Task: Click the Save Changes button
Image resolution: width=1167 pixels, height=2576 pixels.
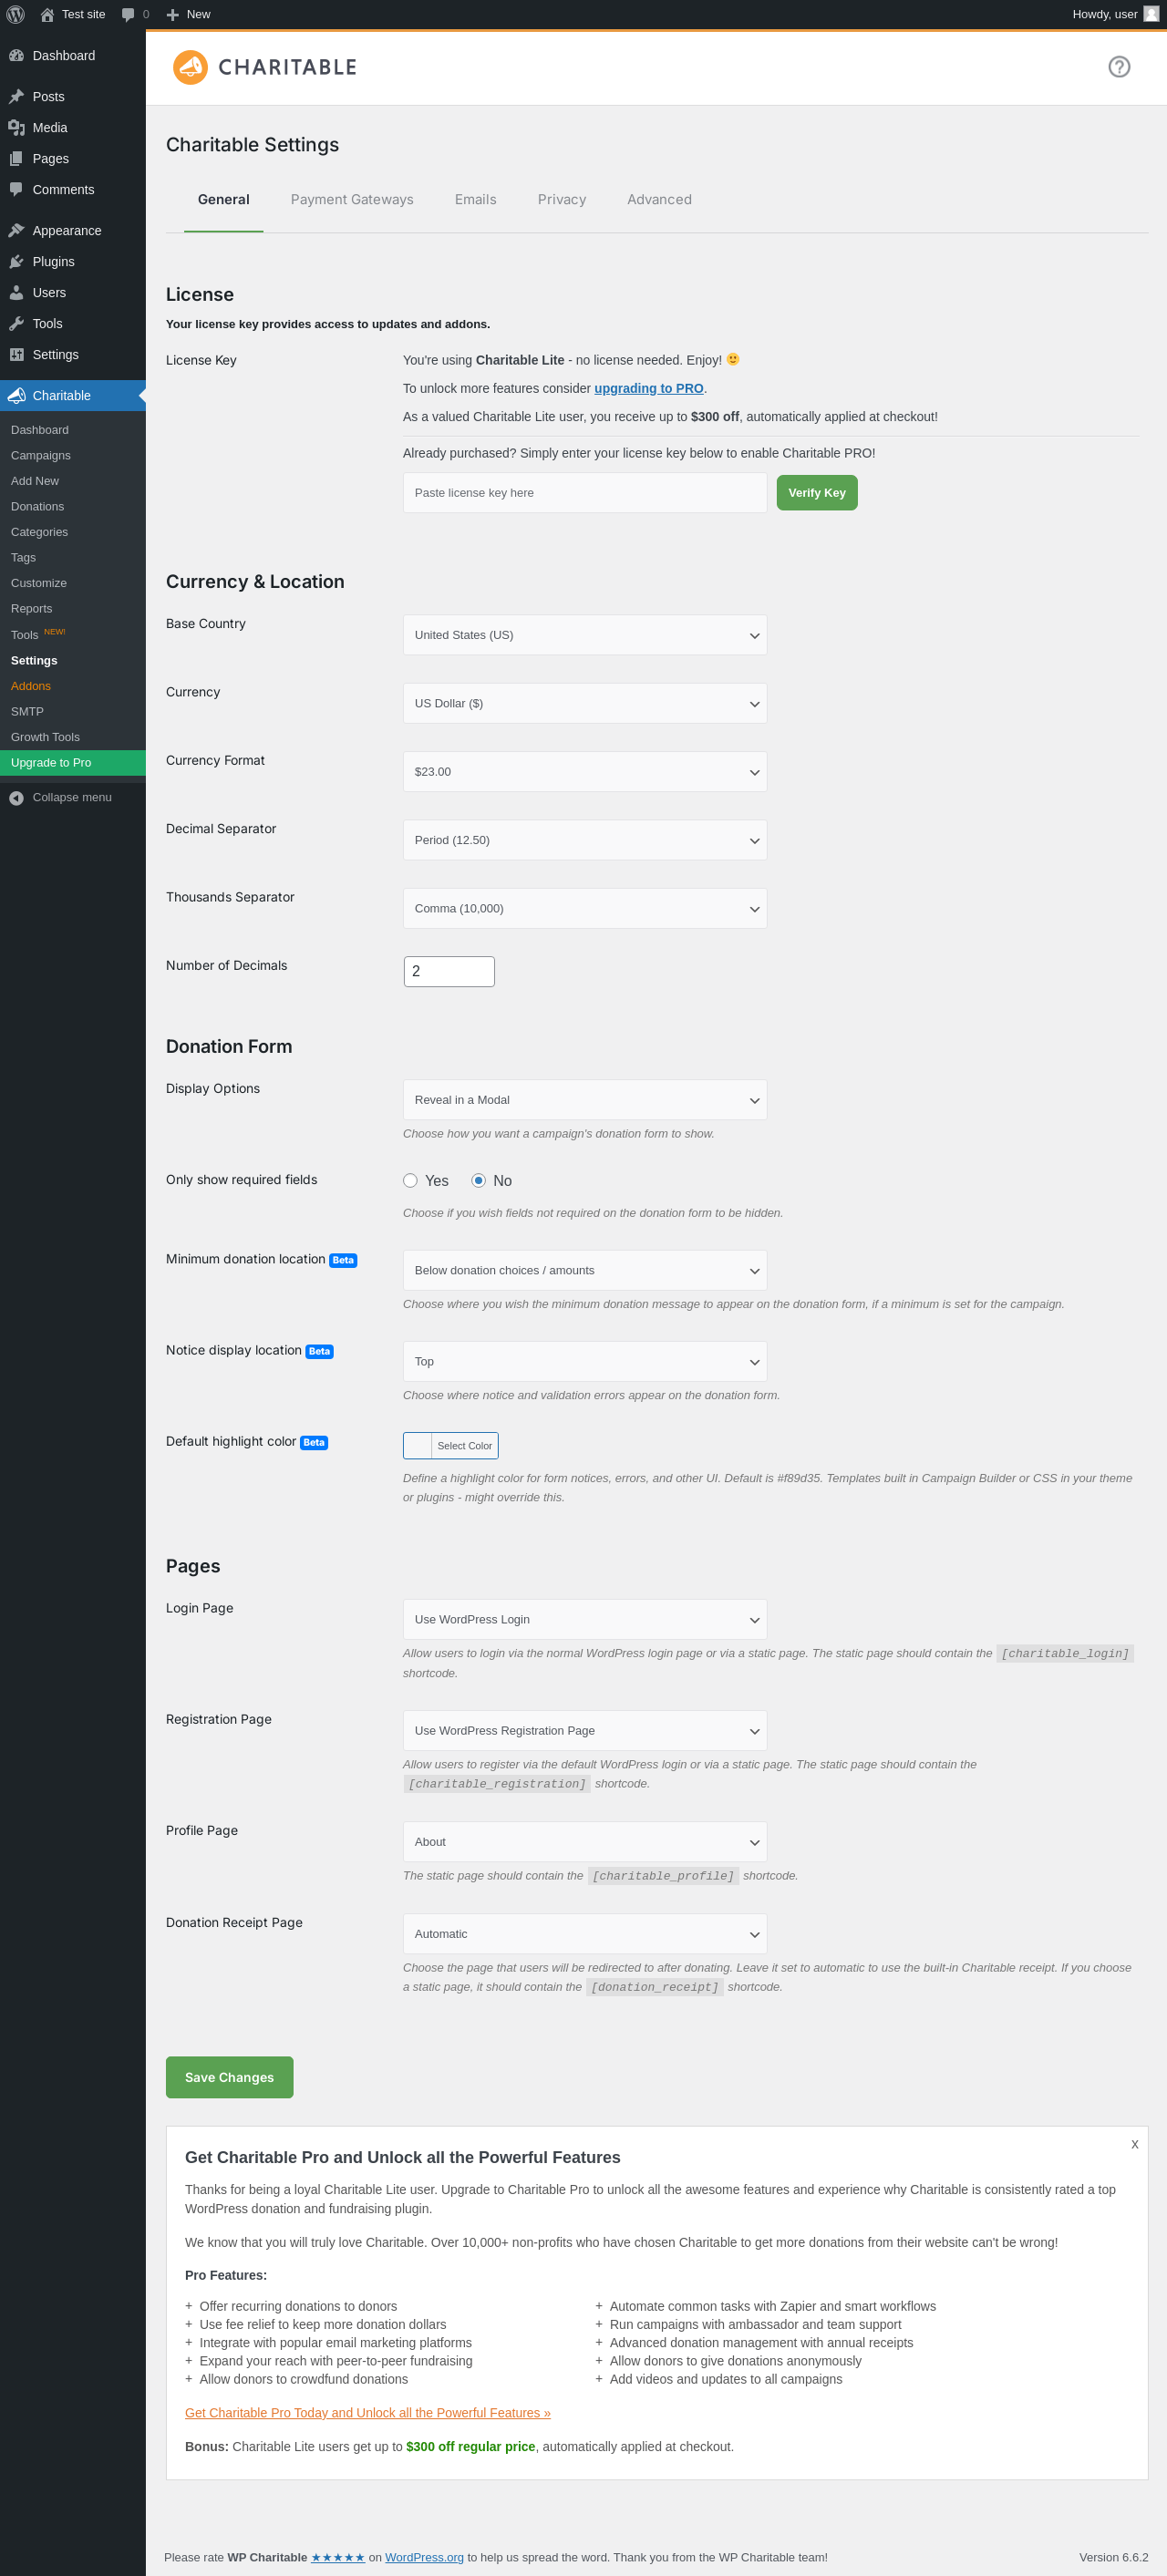Action: pos(229,2077)
